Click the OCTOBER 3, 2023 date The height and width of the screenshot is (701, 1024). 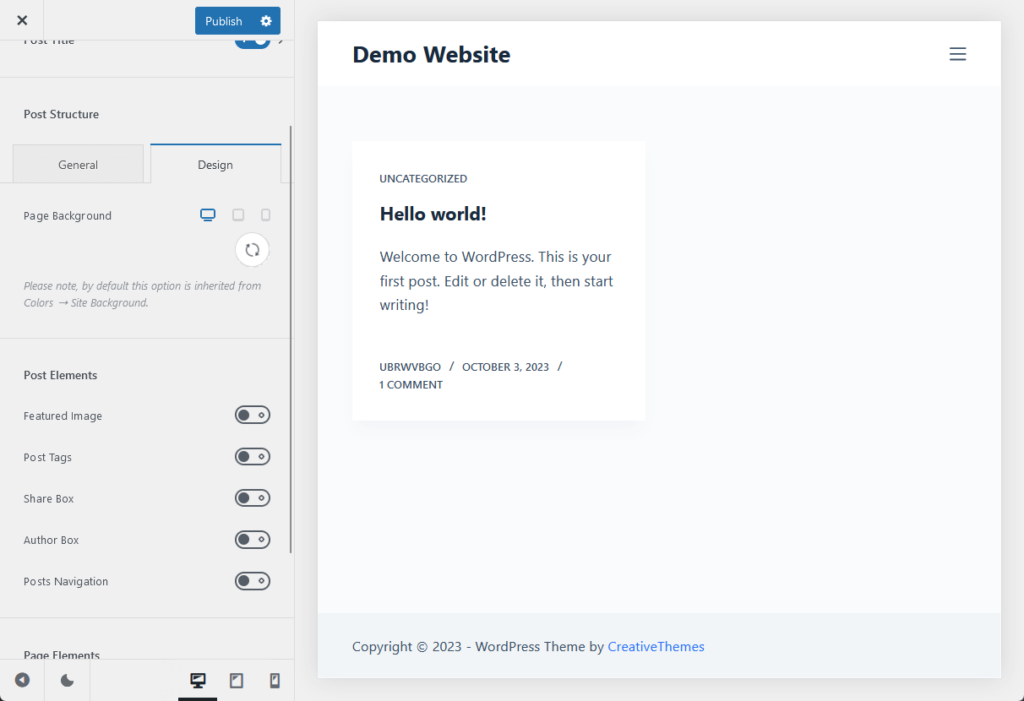point(505,367)
